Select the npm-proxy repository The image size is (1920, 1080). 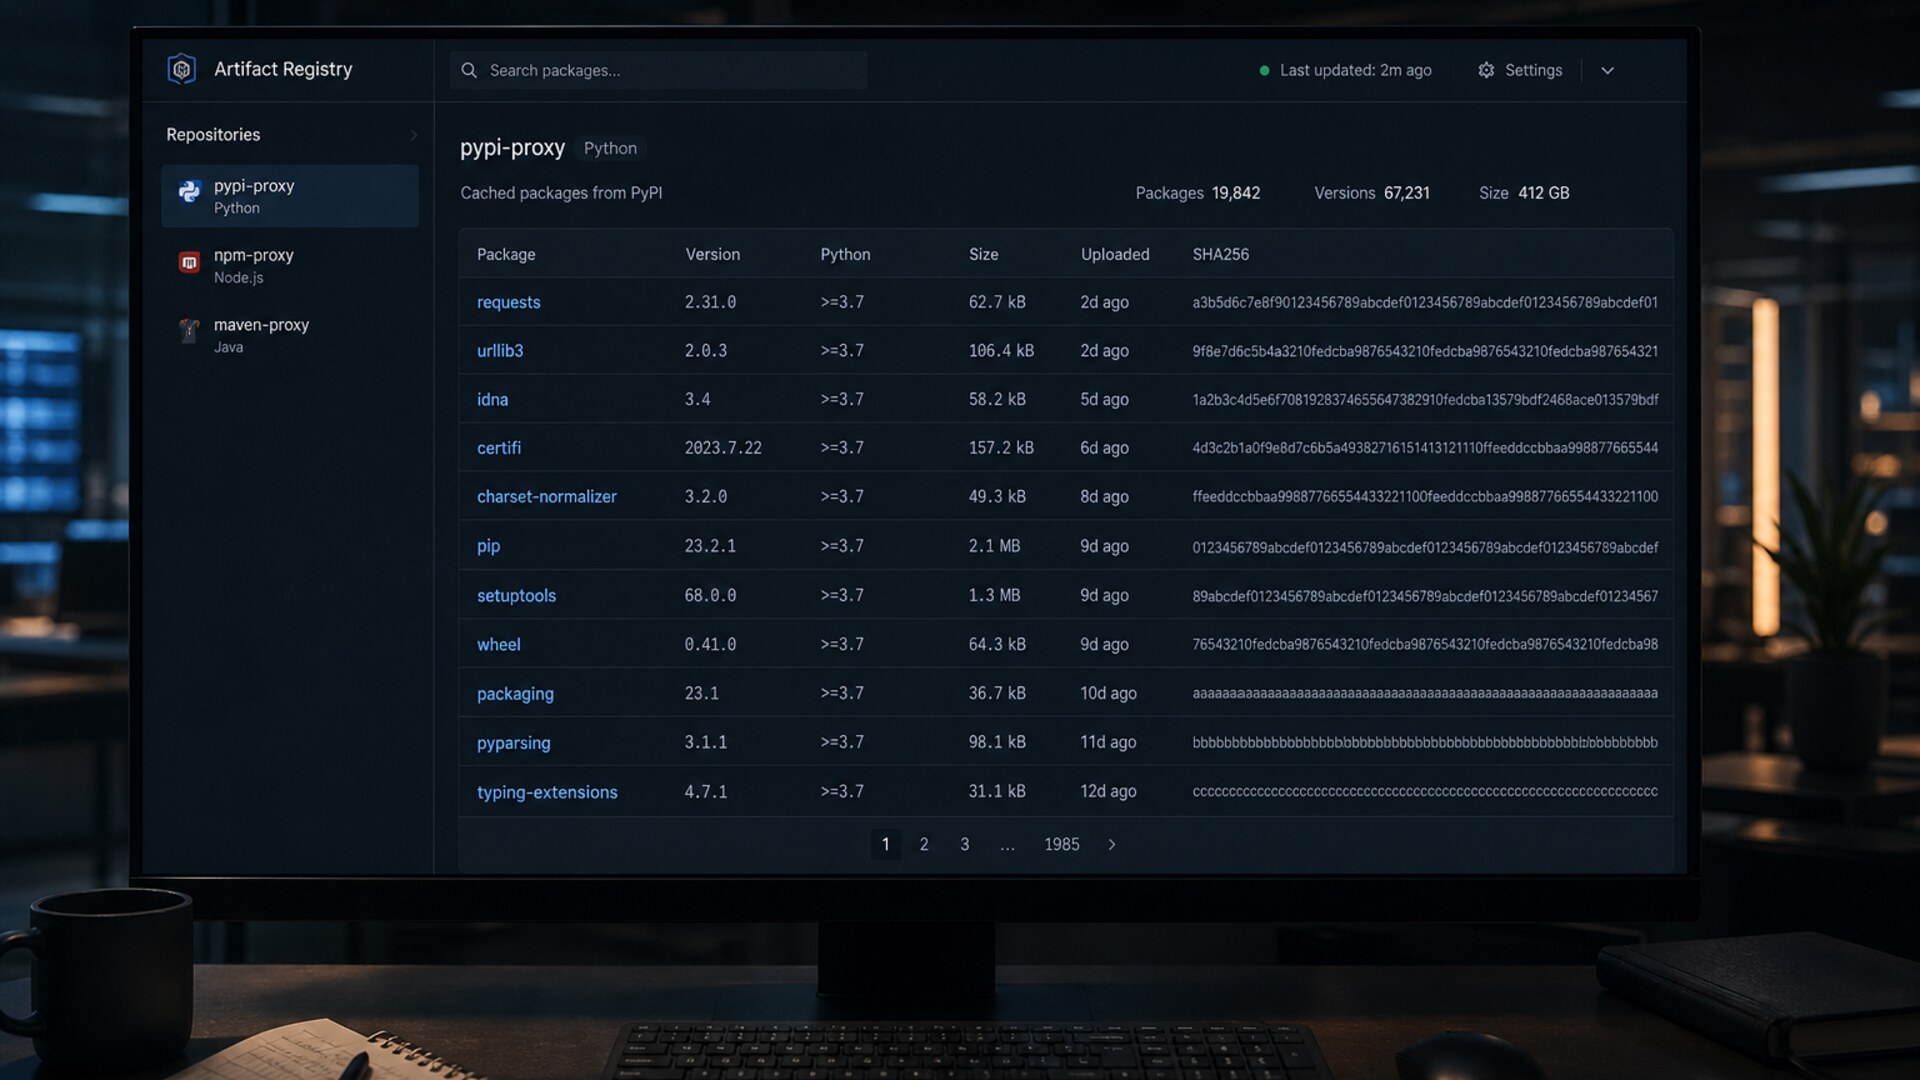click(290, 265)
